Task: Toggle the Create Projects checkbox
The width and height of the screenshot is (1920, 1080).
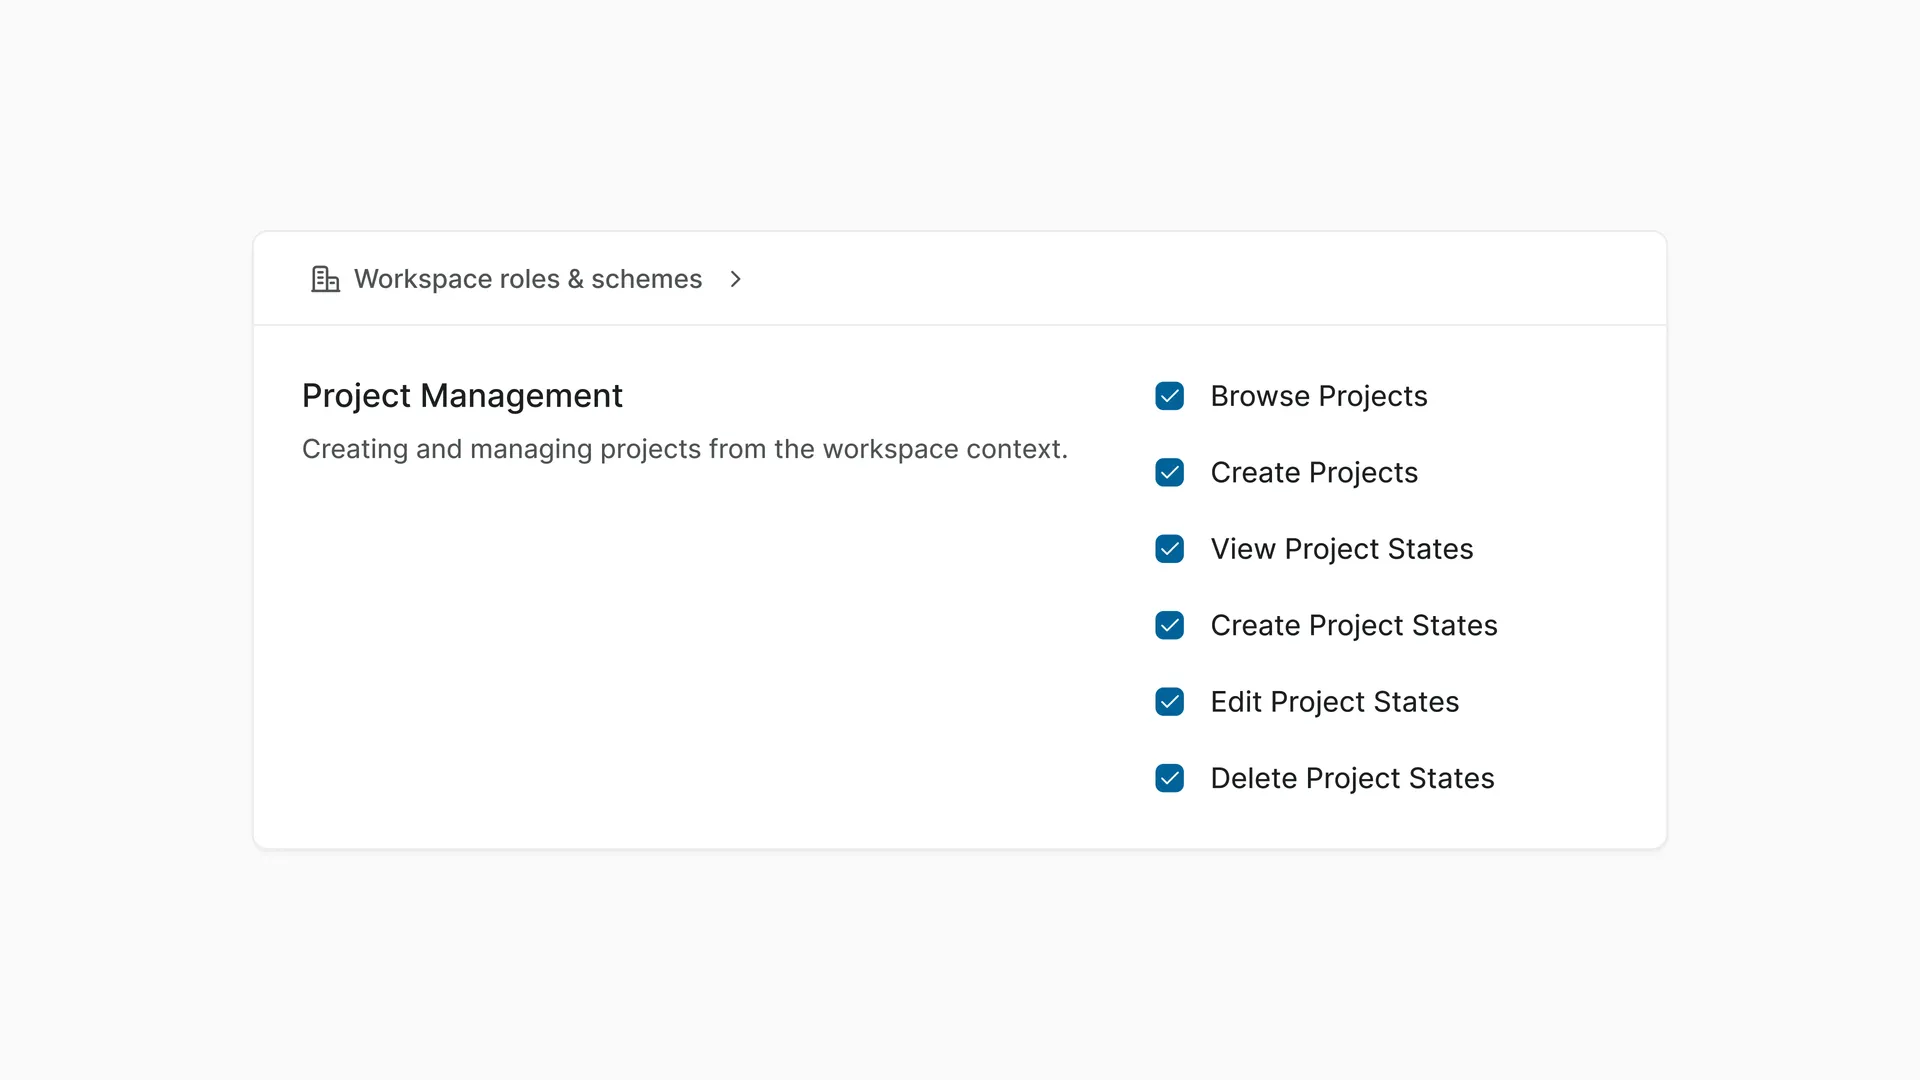Action: tap(1169, 472)
